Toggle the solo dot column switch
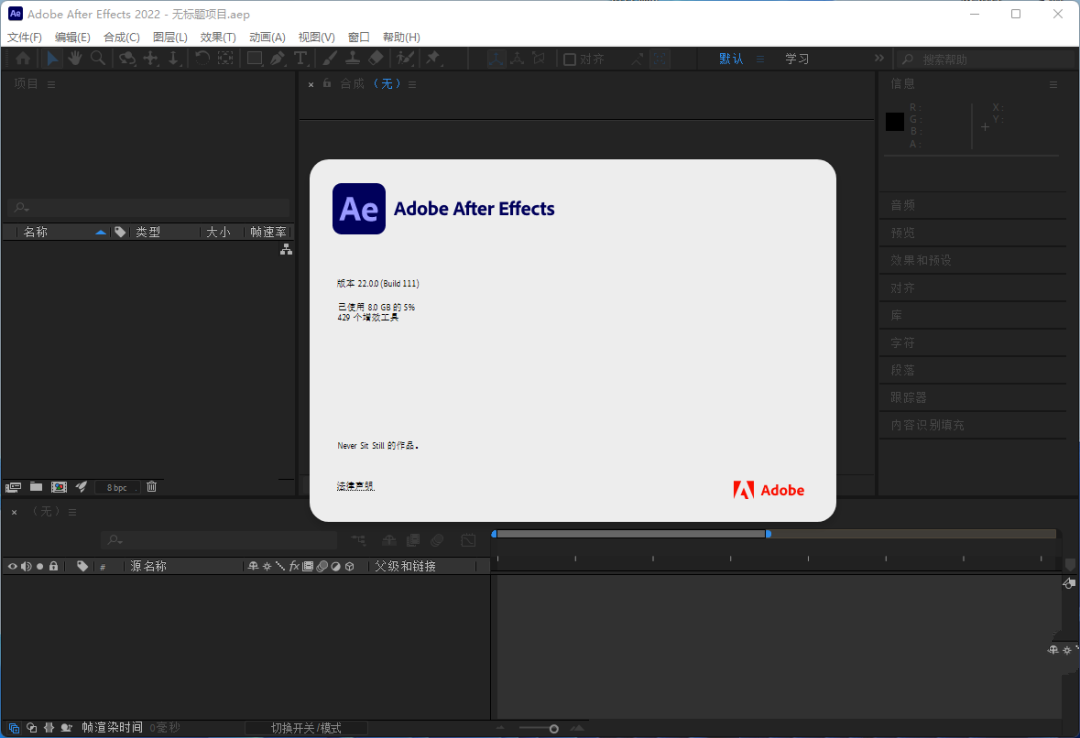This screenshot has height=738, width=1080. coord(40,566)
